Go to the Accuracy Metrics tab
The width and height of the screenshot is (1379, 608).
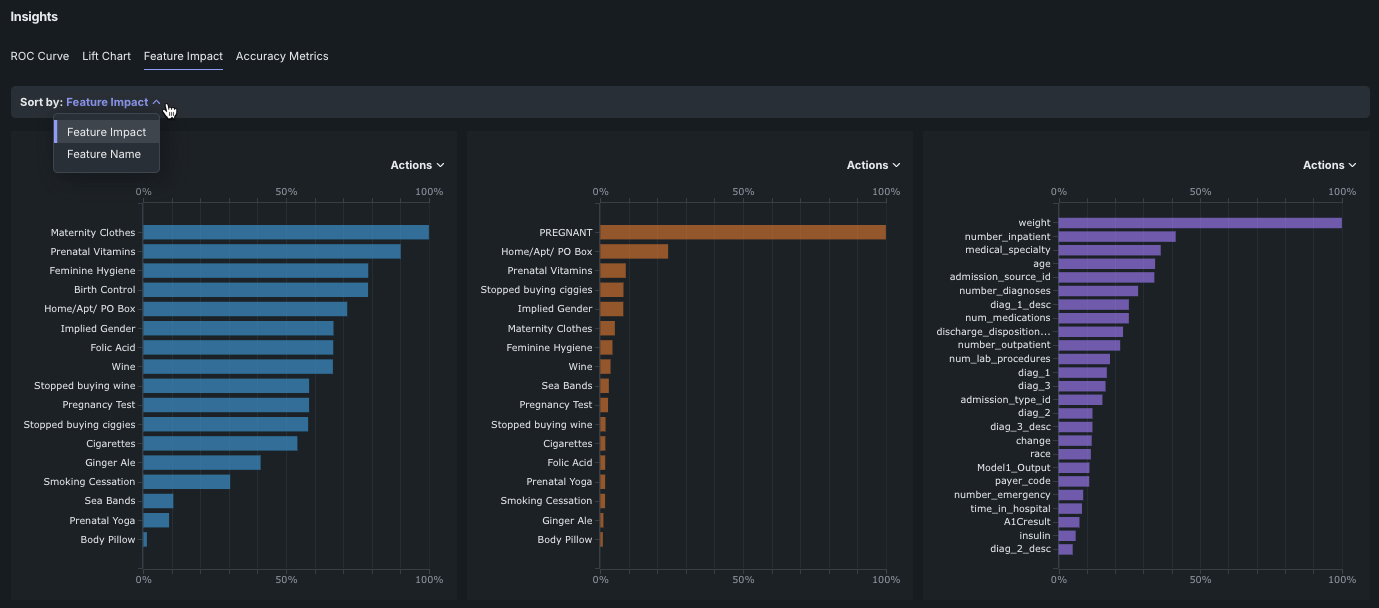point(282,56)
